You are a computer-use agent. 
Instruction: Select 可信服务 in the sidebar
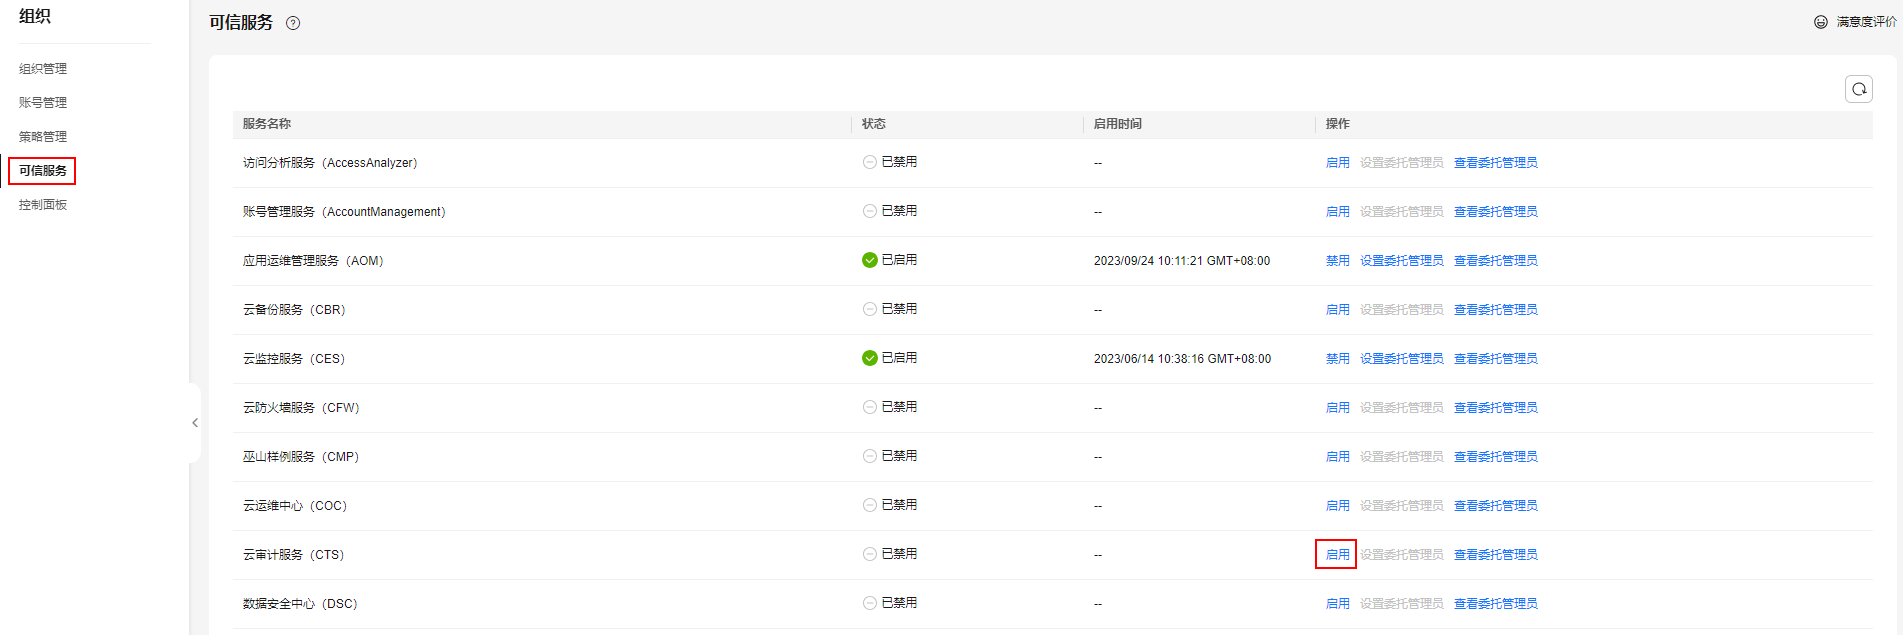tap(43, 171)
